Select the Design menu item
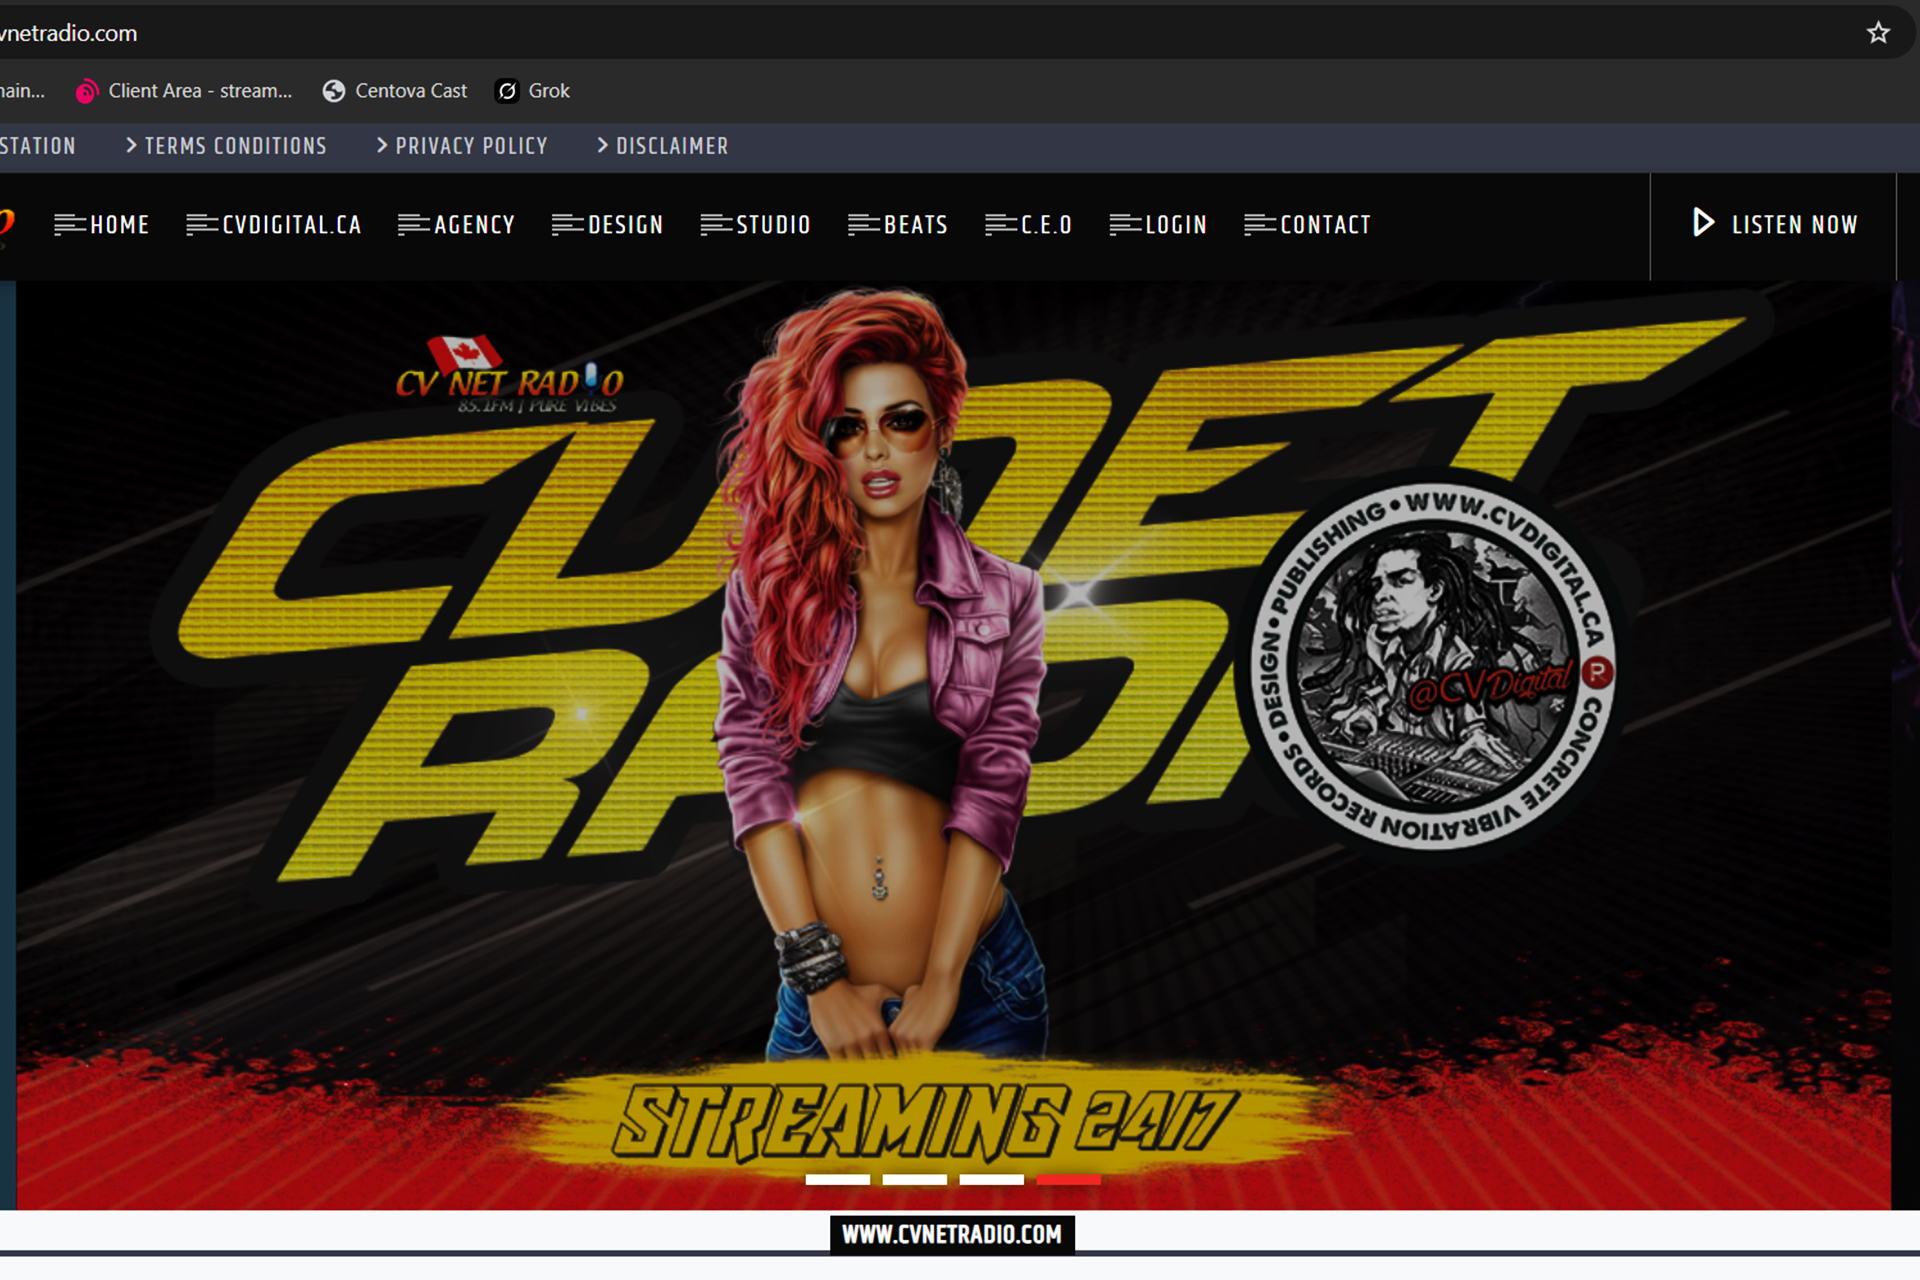This screenshot has width=1920, height=1280. pos(626,225)
